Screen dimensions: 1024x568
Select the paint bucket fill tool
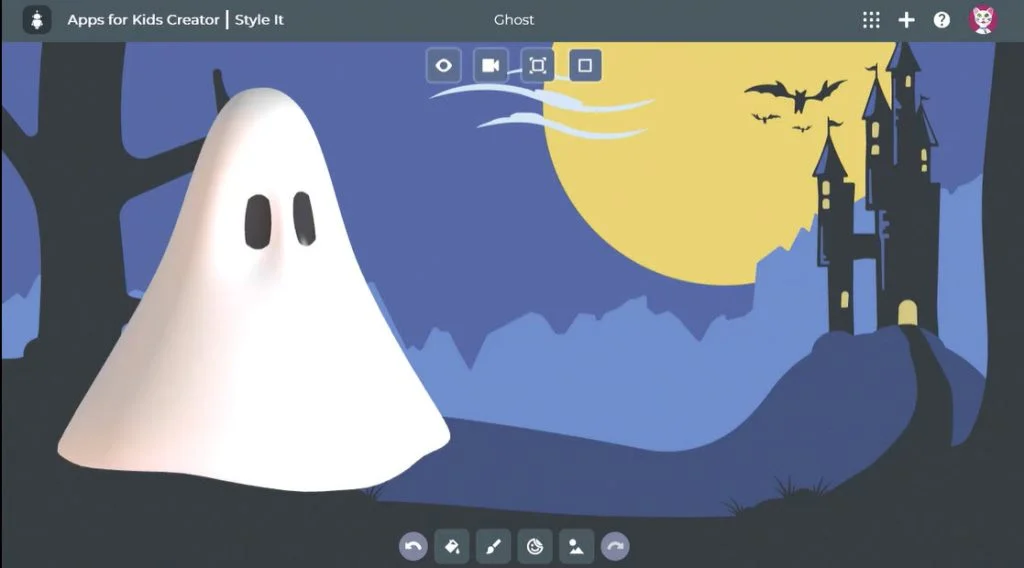452,546
